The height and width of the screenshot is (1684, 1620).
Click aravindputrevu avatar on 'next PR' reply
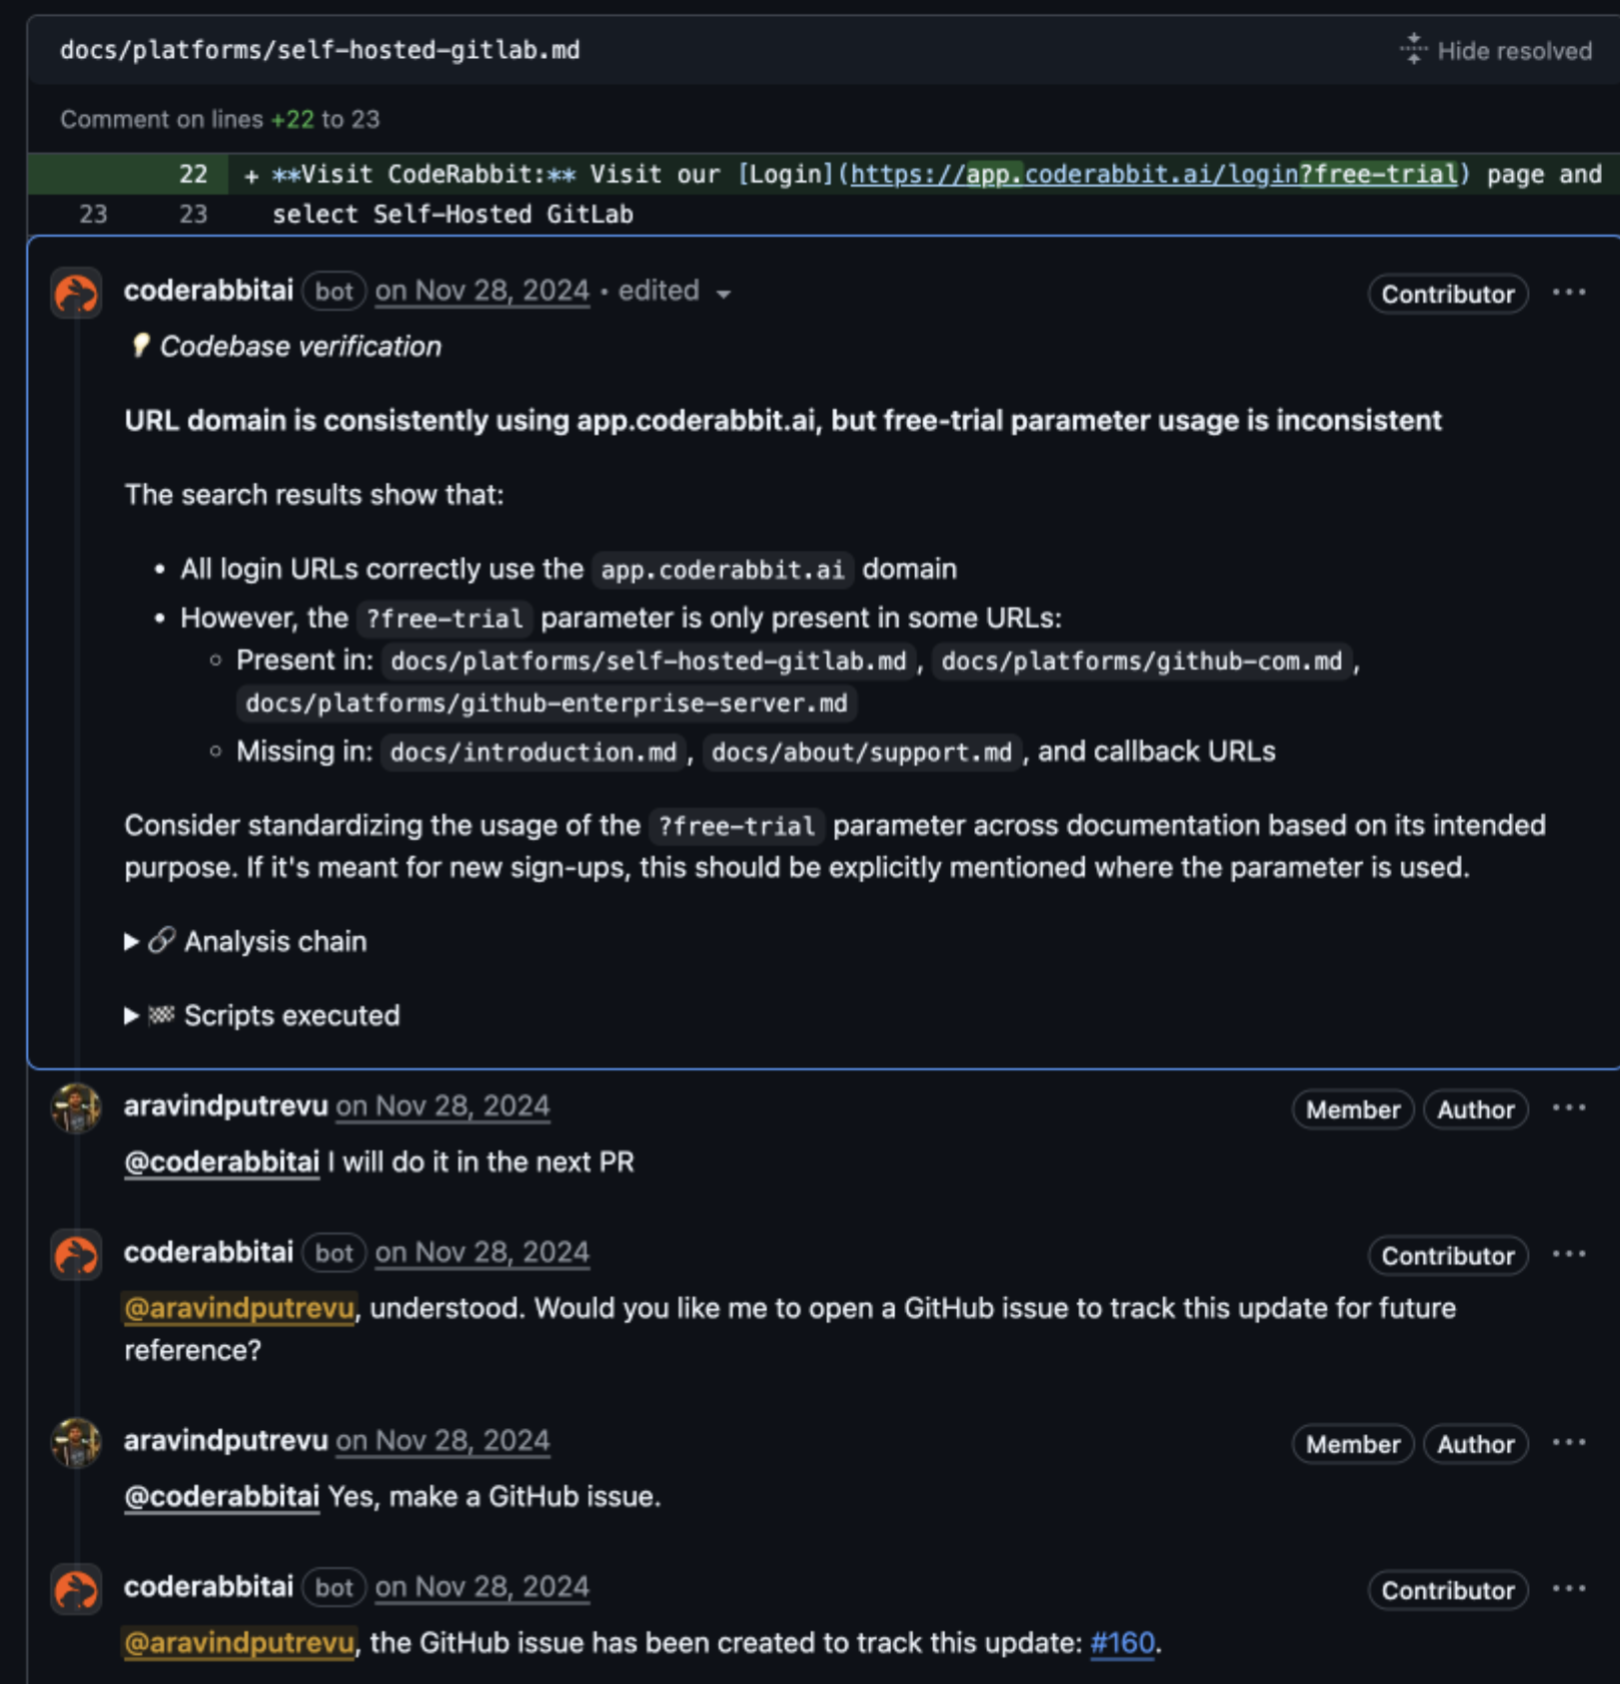coord(76,1108)
